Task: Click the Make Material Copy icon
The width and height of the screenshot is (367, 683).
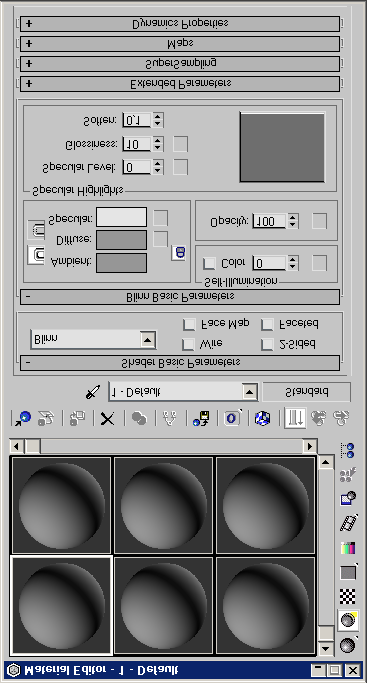Action: click(139, 419)
